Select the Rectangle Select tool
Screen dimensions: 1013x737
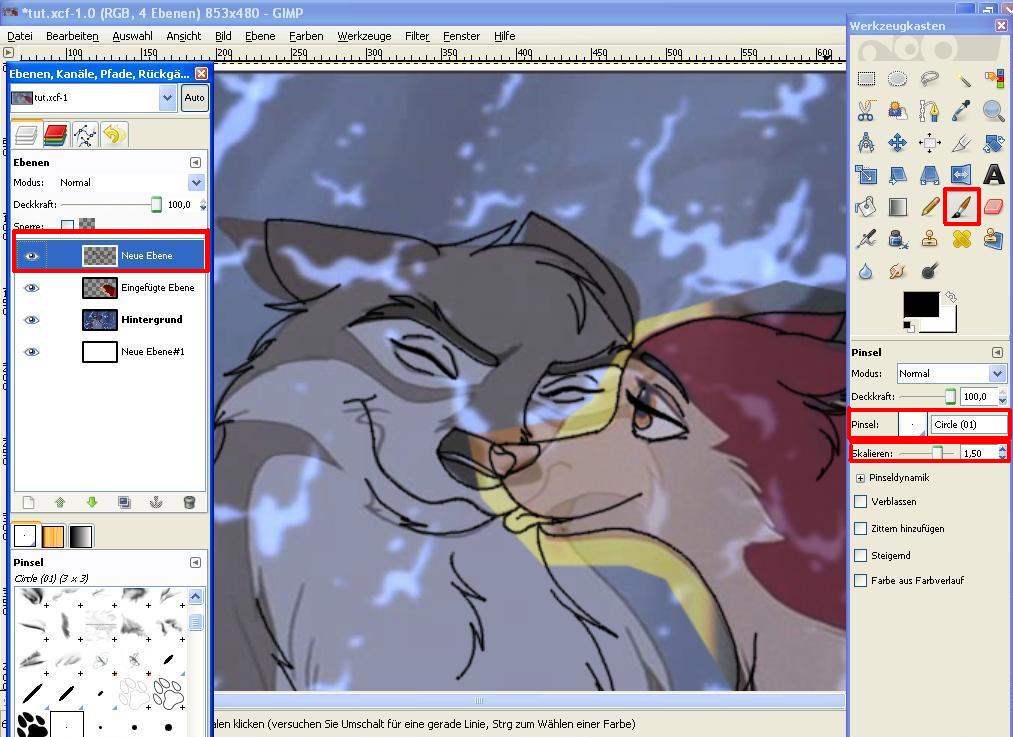click(866, 79)
